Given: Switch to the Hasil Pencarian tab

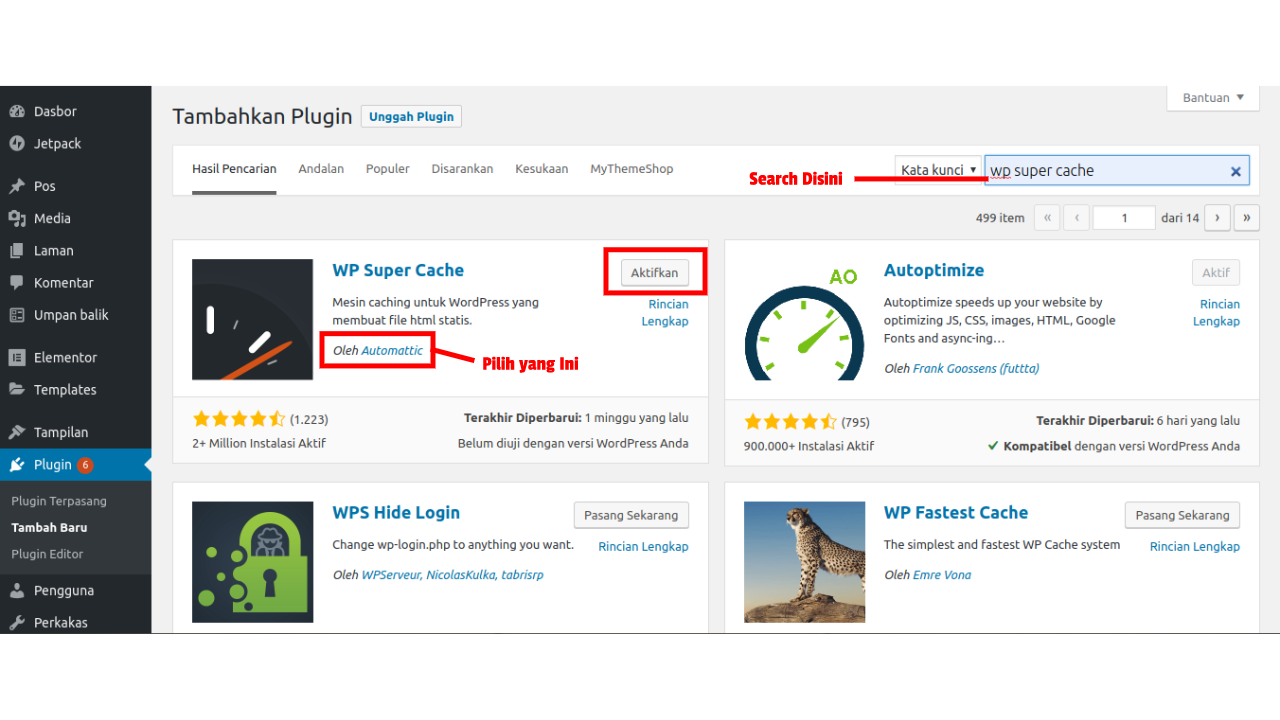Looking at the screenshot, I should pos(234,169).
